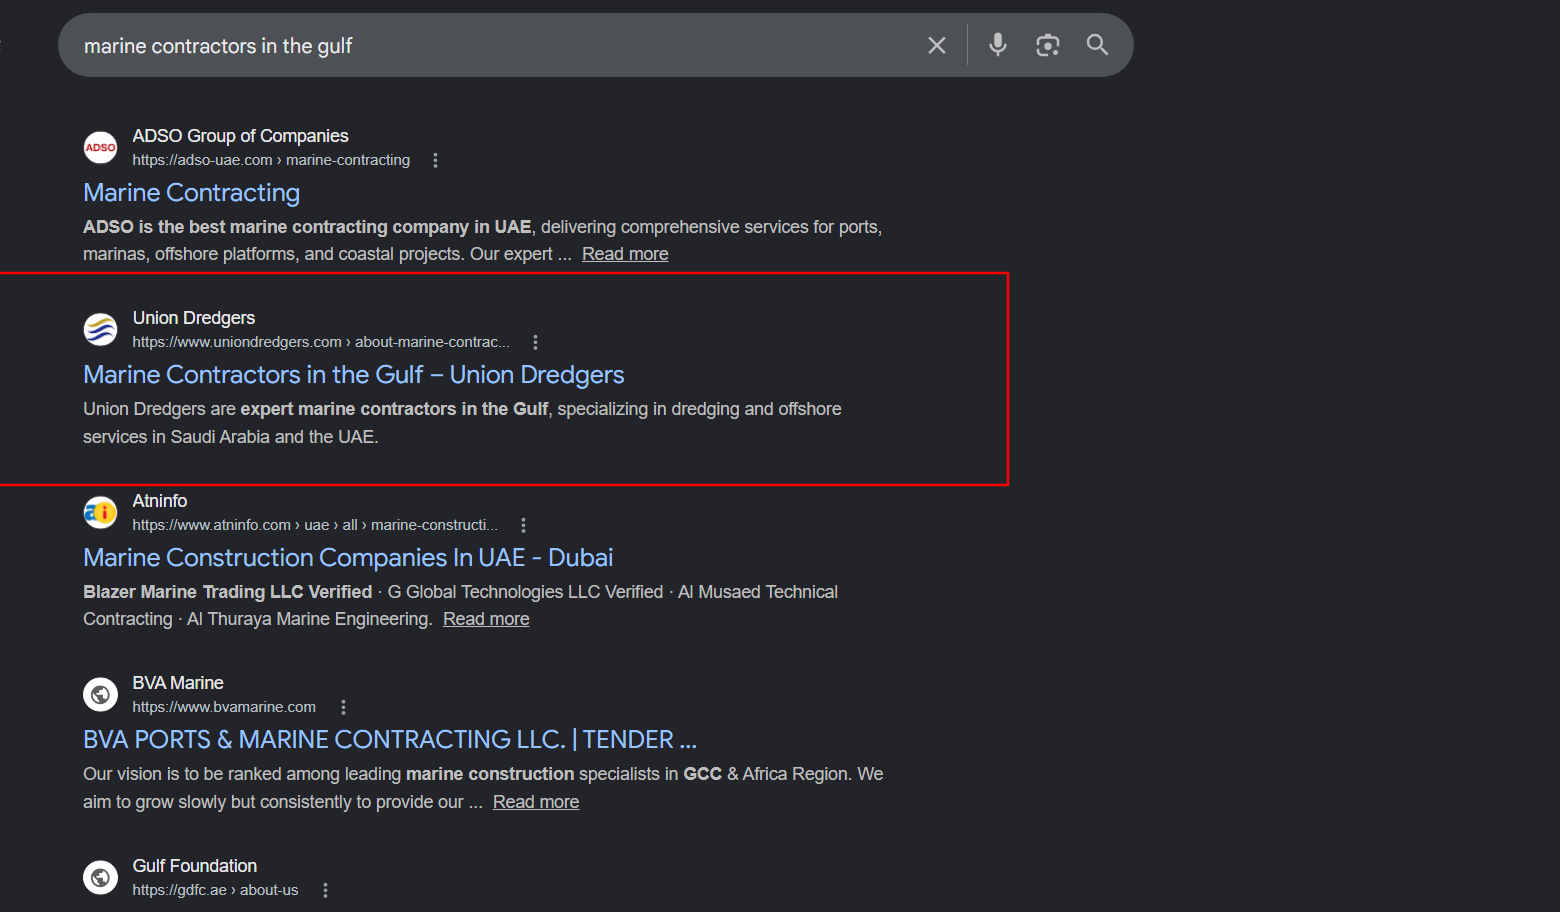Click the Atninfo favicon
1560x912 pixels.
pyautogui.click(x=100, y=513)
